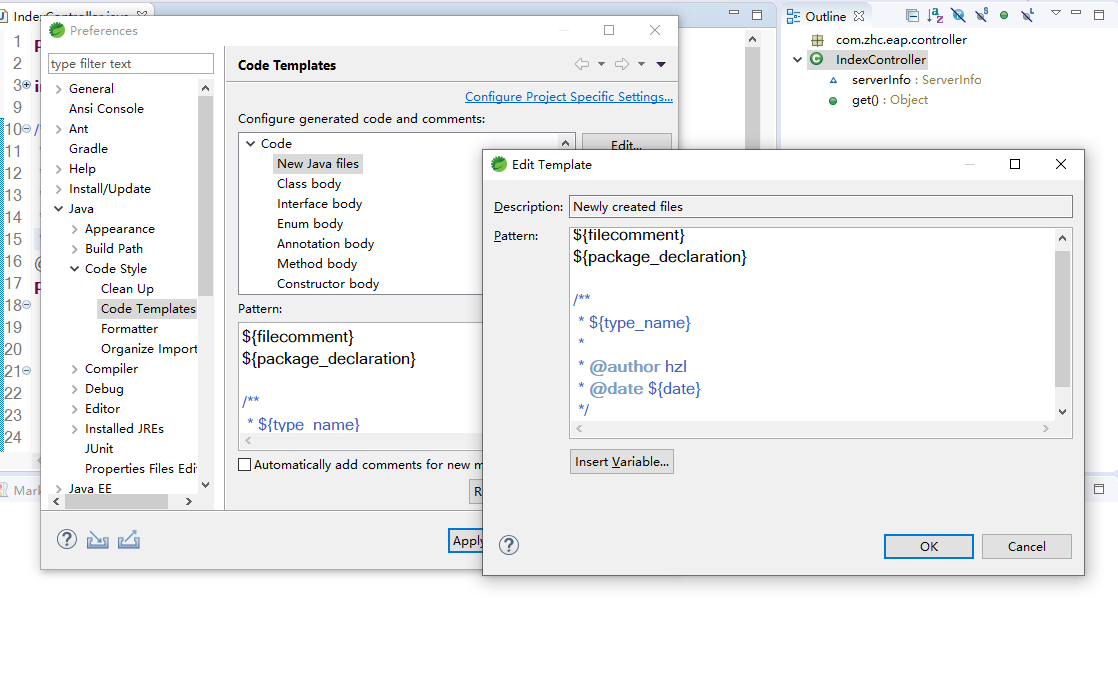The width and height of the screenshot is (1118, 692).
Task: Open help in Edit Template dialog
Action: [x=509, y=545]
